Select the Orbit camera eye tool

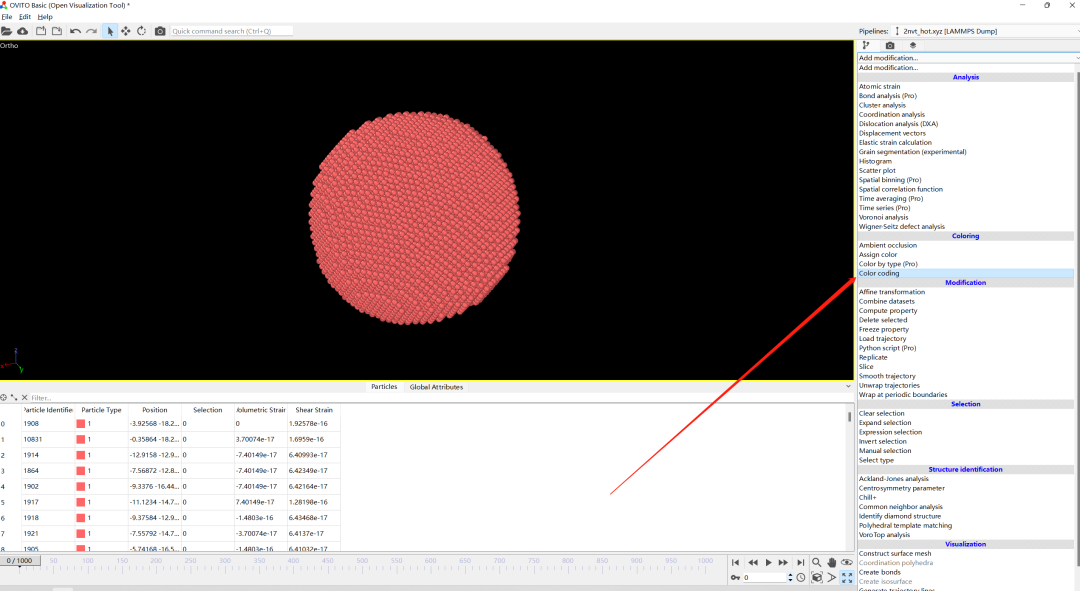tap(847, 563)
